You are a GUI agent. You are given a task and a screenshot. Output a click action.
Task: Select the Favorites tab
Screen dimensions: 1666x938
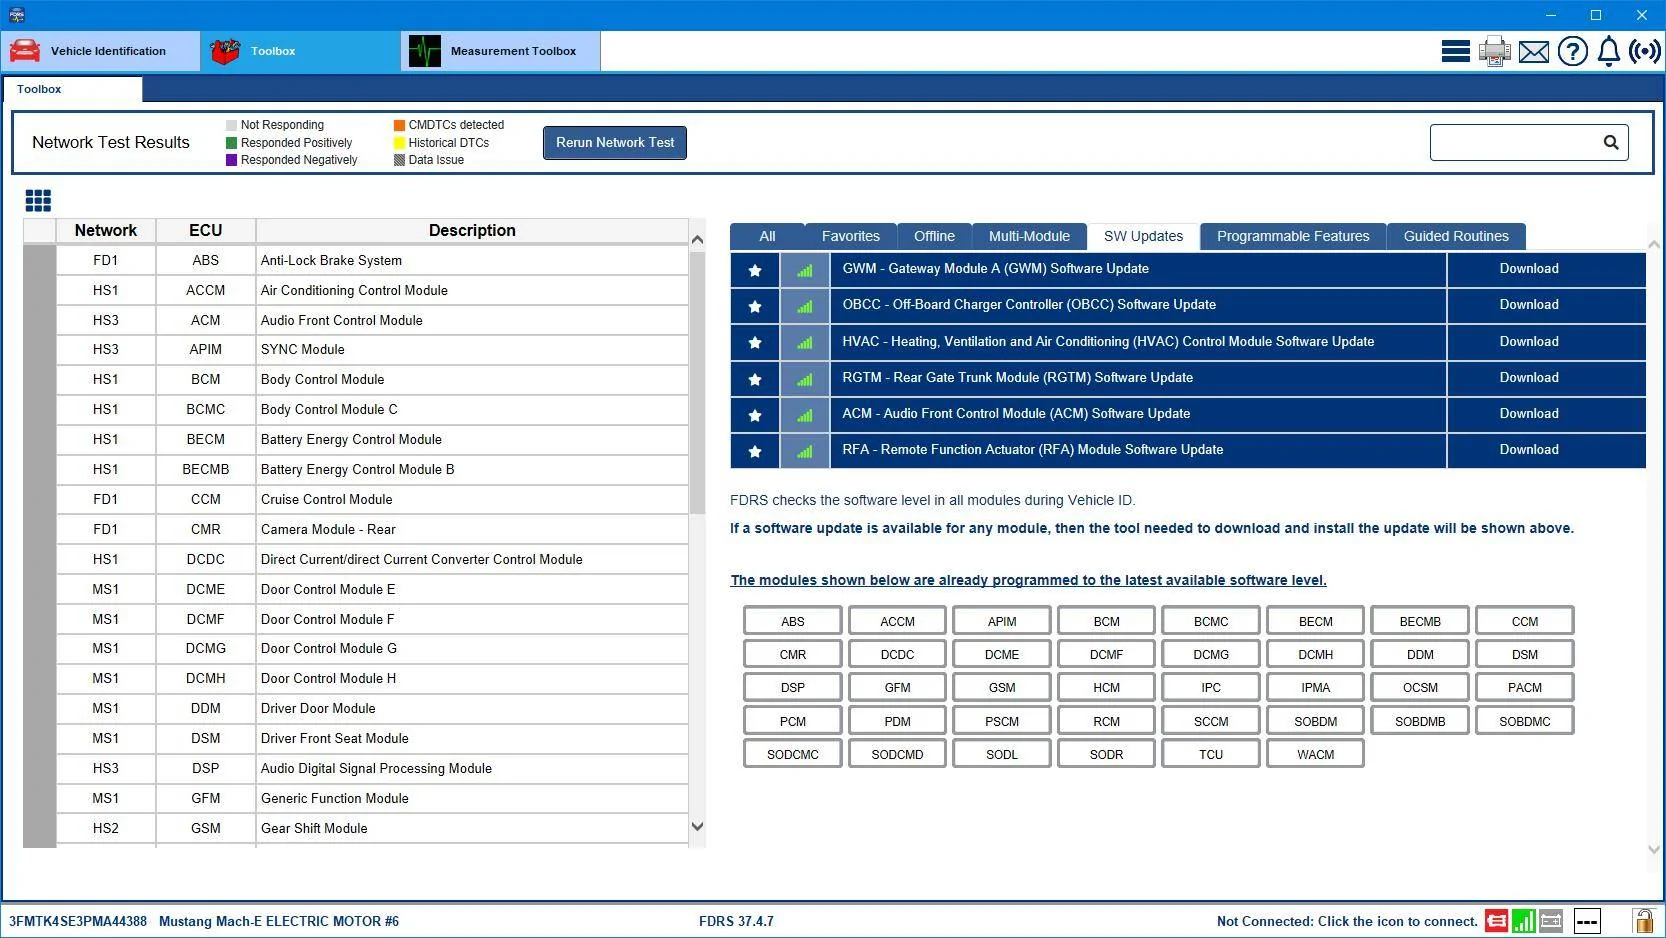[851, 236]
